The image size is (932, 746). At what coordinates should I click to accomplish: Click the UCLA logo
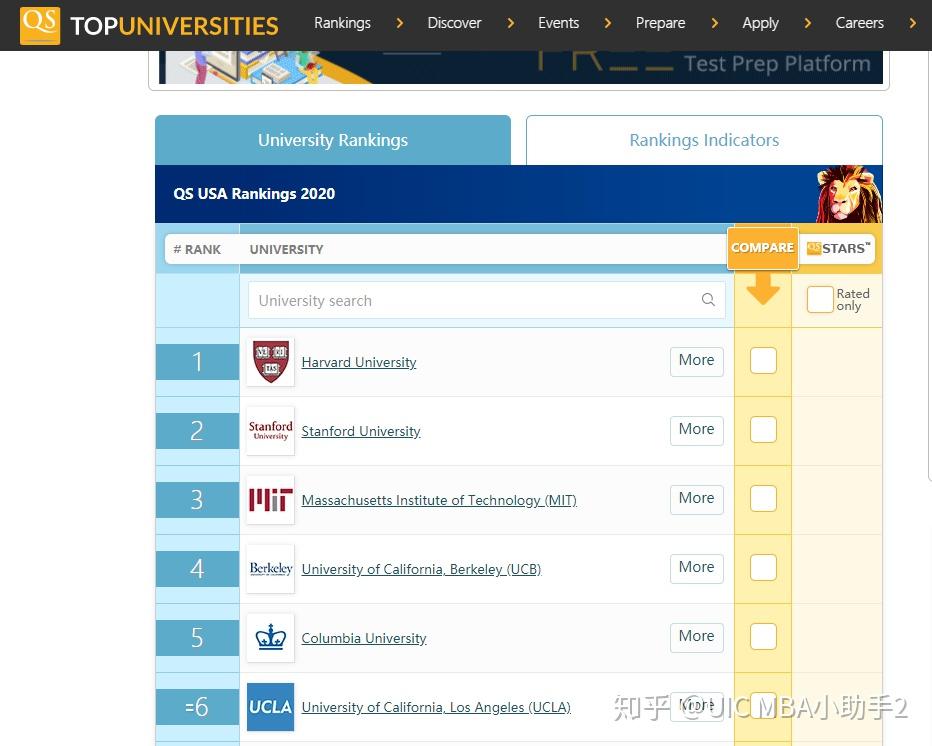point(270,707)
